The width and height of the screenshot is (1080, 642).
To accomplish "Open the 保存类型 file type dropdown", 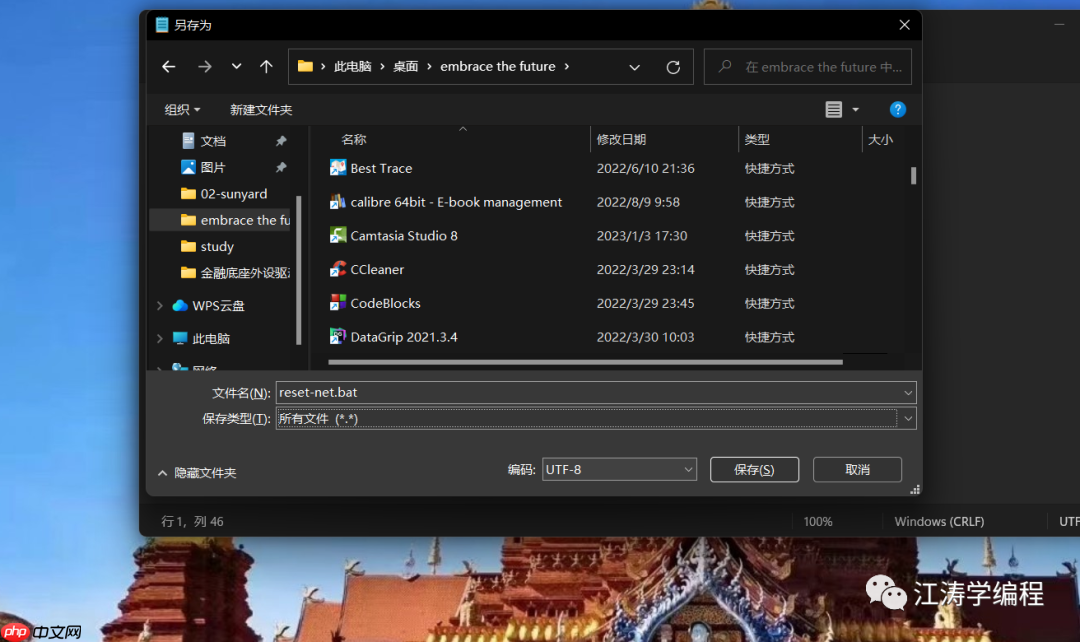I will [x=906, y=418].
